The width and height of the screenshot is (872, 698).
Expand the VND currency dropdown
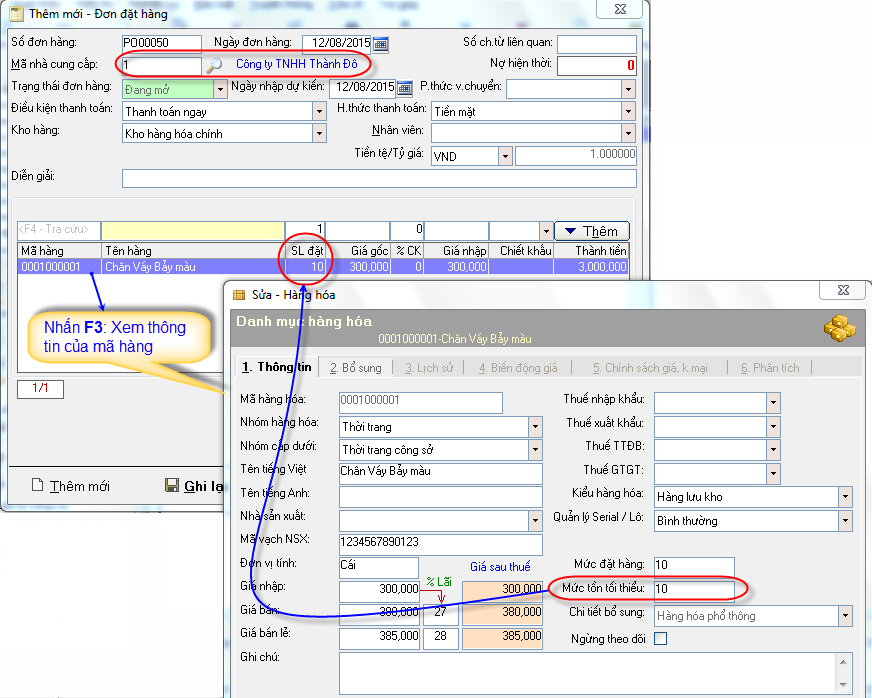[x=505, y=156]
